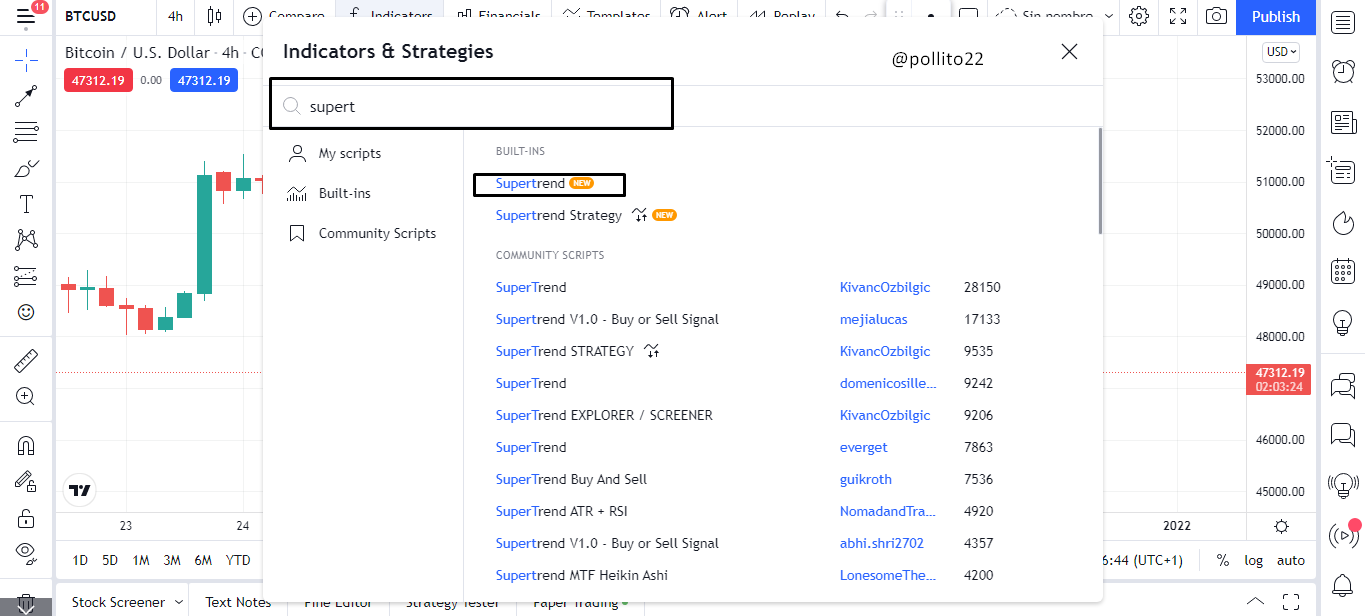Activate the zoom in tool
The image size is (1365, 616).
pos(26,396)
